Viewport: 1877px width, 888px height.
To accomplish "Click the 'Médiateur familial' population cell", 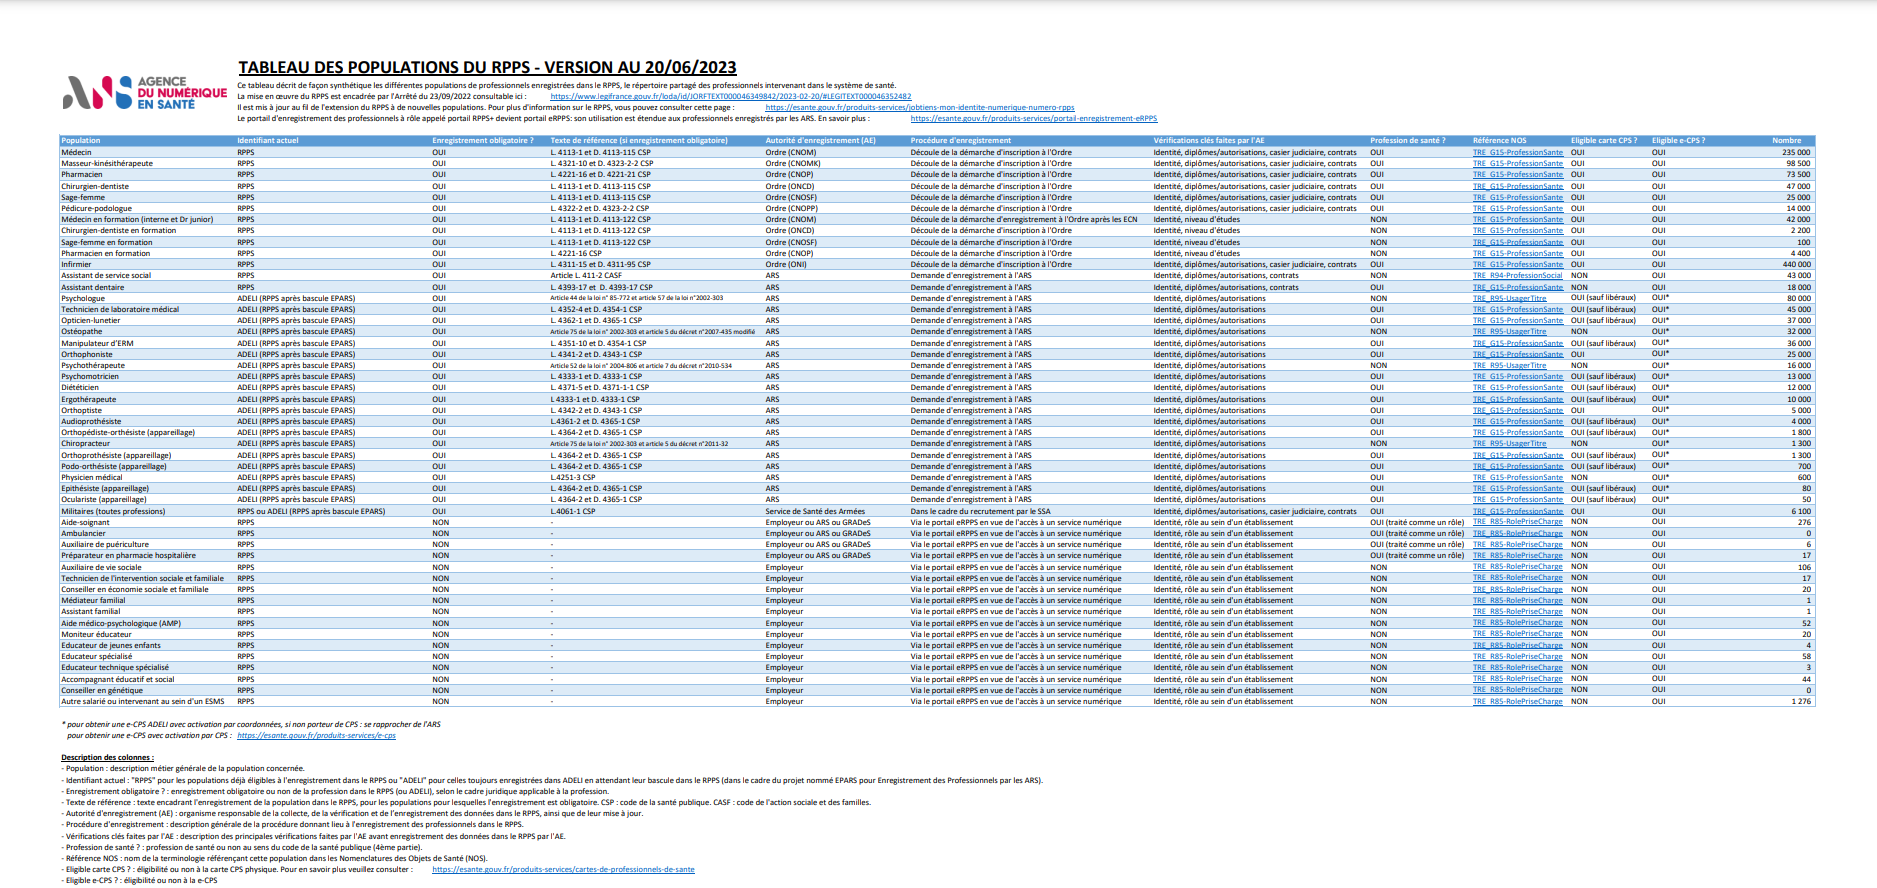I will (93, 601).
